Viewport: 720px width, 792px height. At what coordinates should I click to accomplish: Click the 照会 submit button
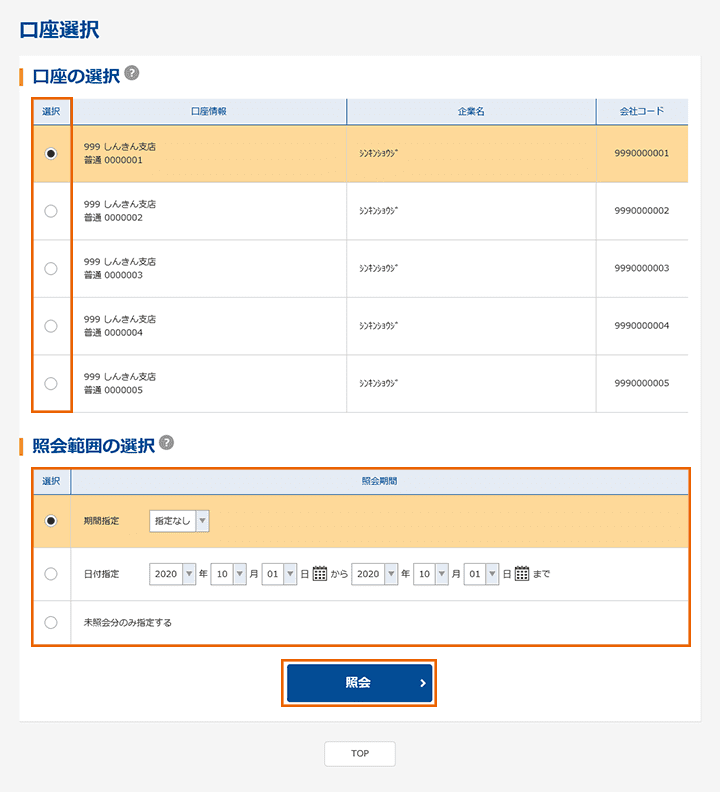(x=359, y=683)
